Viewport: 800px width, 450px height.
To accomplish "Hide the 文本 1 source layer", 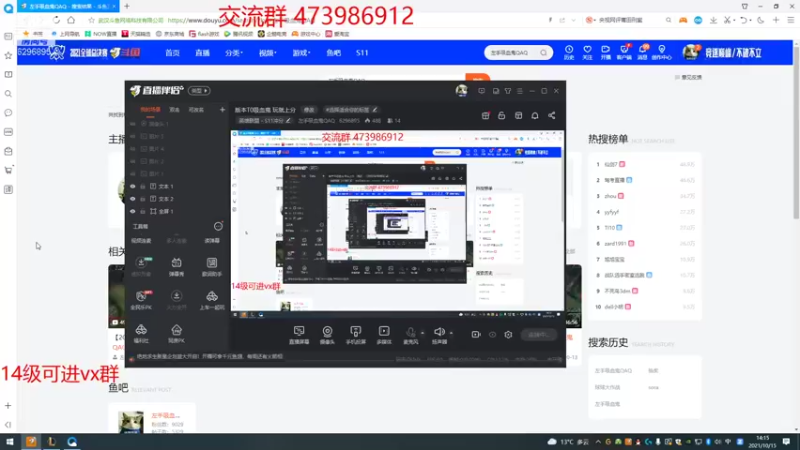I will click(133, 186).
